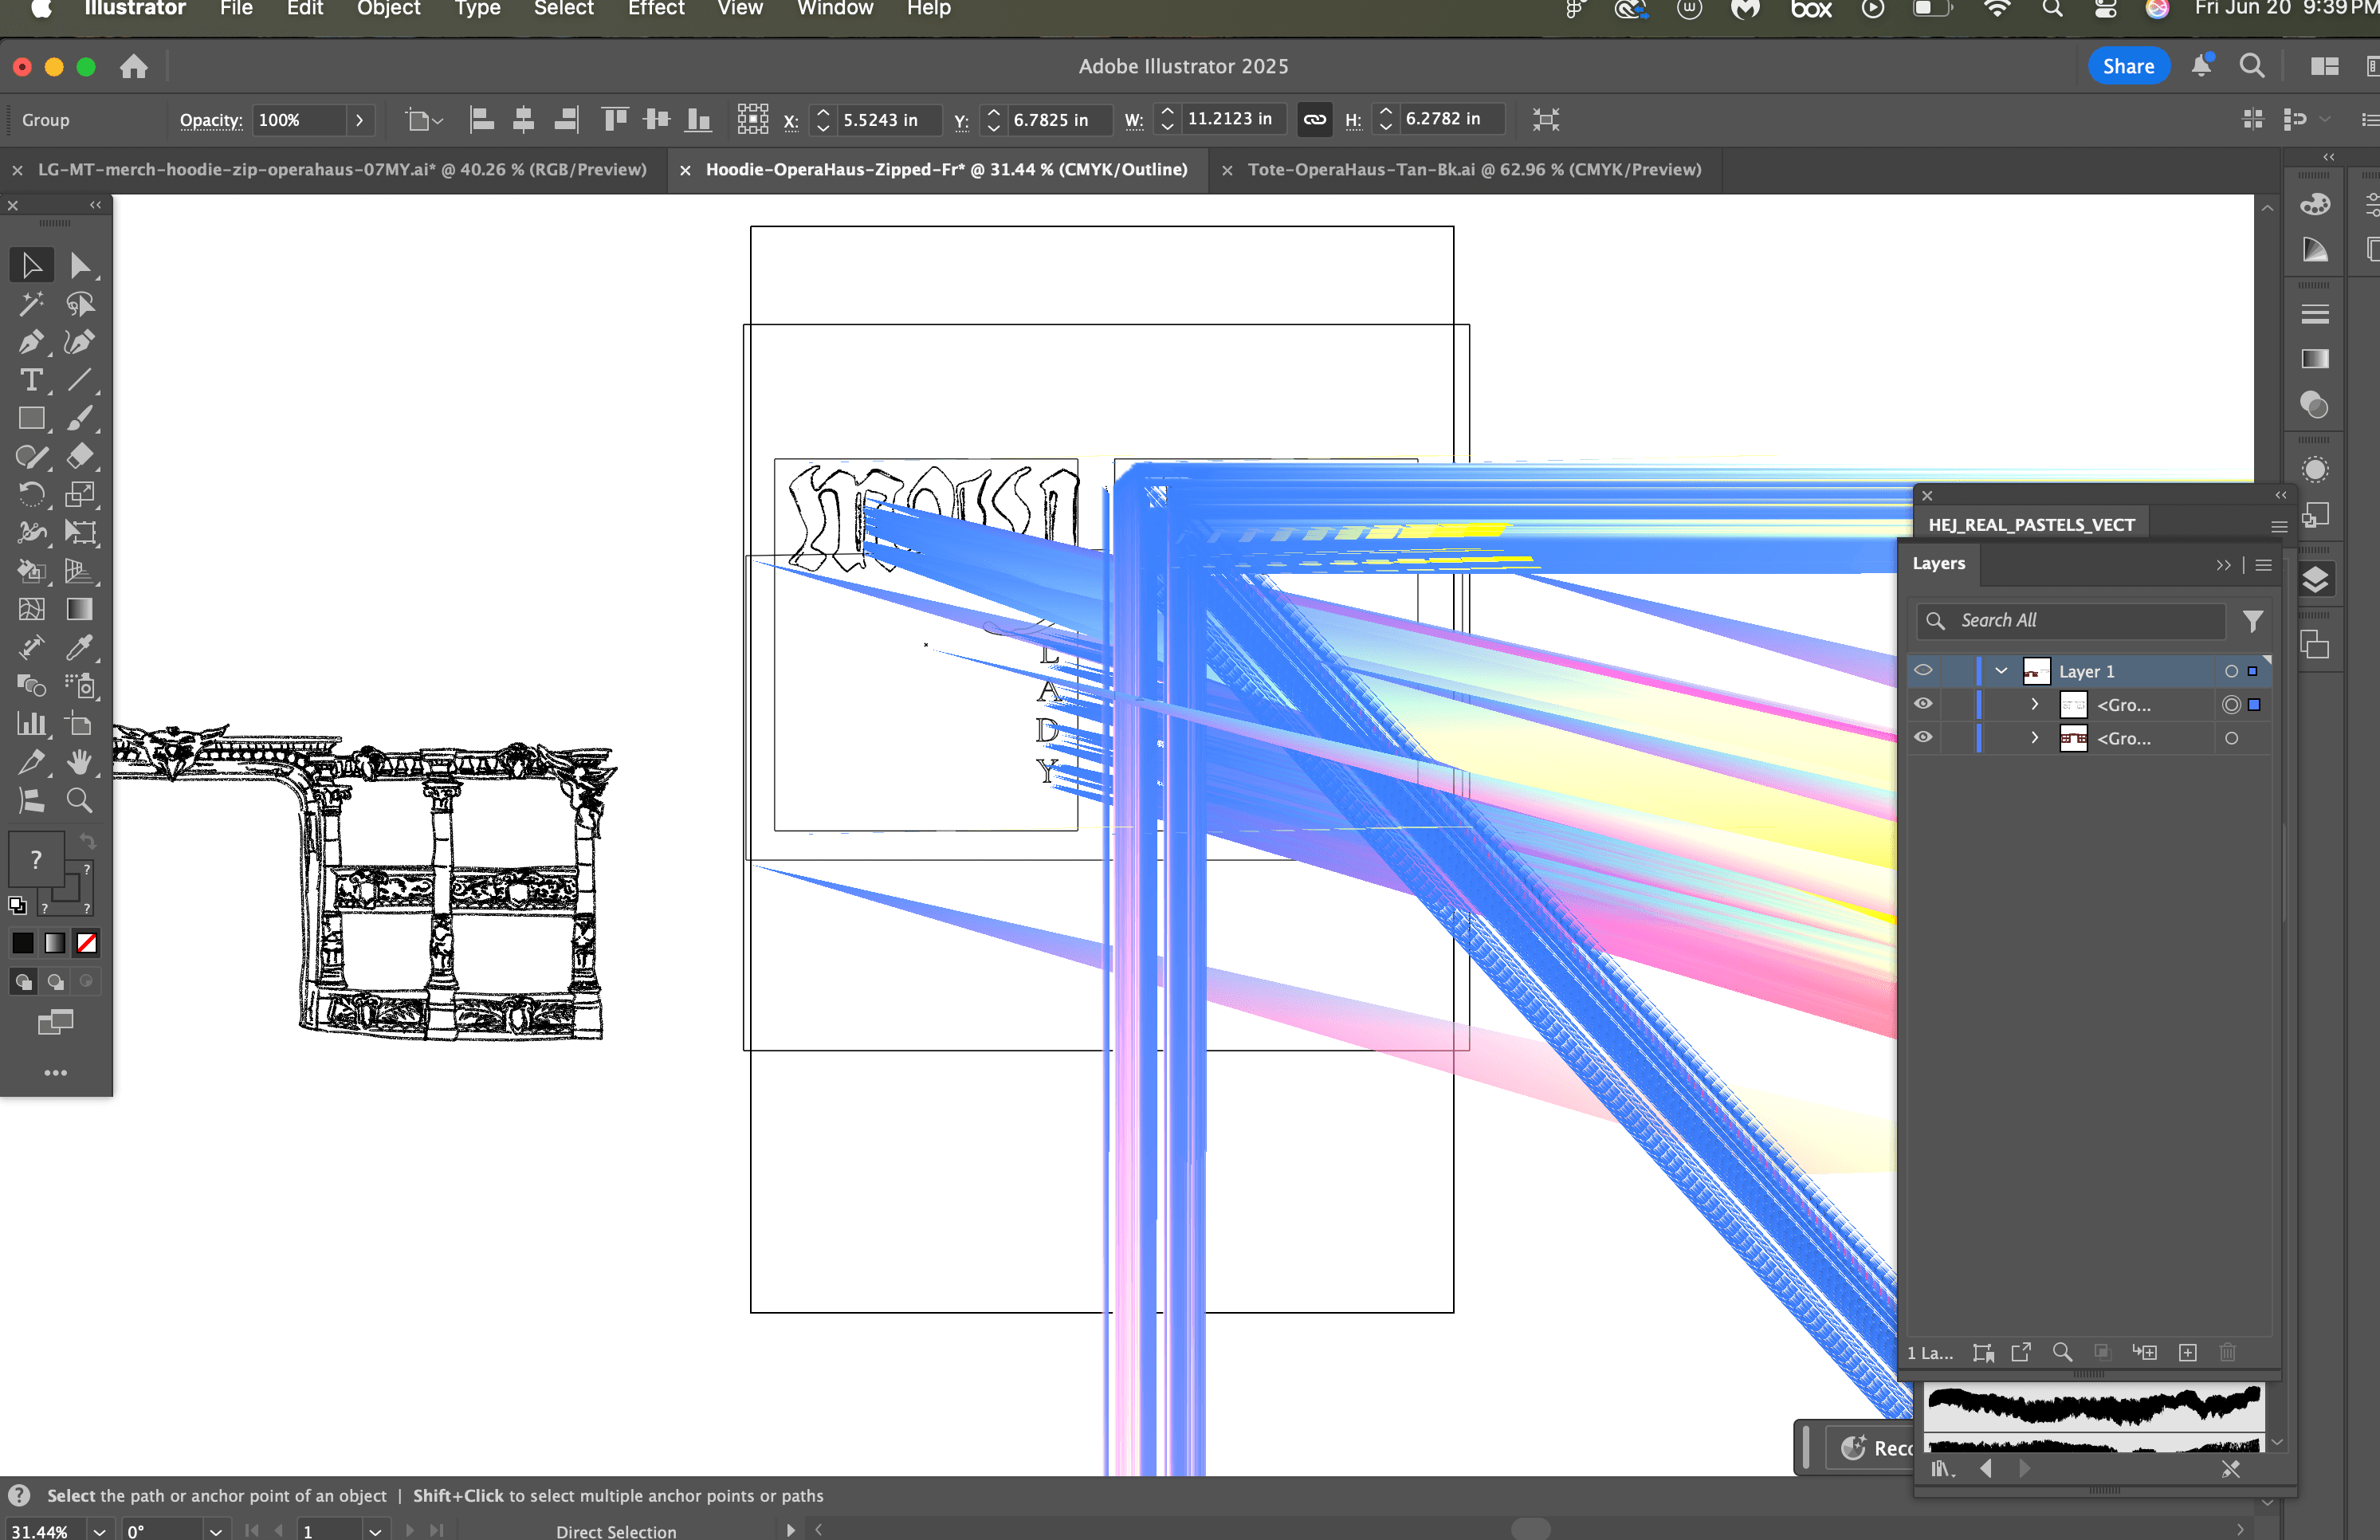This screenshot has width=2380, height=1540.
Task: Click the Vertical Align Top icon
Action: point(615,120)
